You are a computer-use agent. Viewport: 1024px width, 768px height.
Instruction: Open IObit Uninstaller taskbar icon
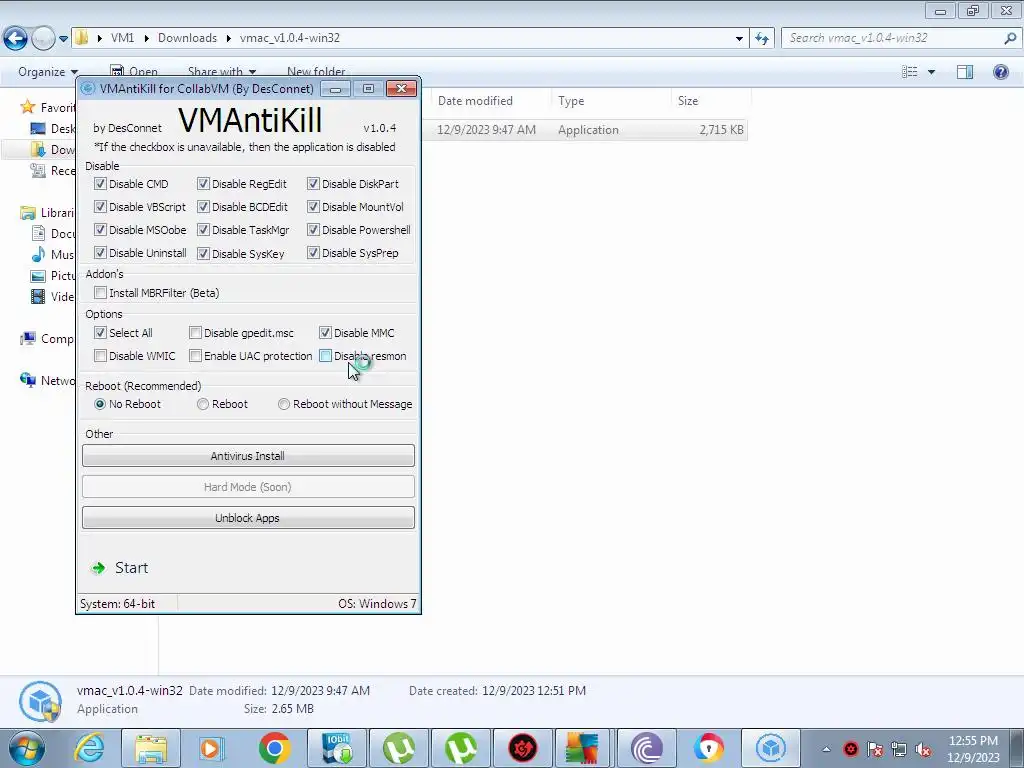coord(337,748)
